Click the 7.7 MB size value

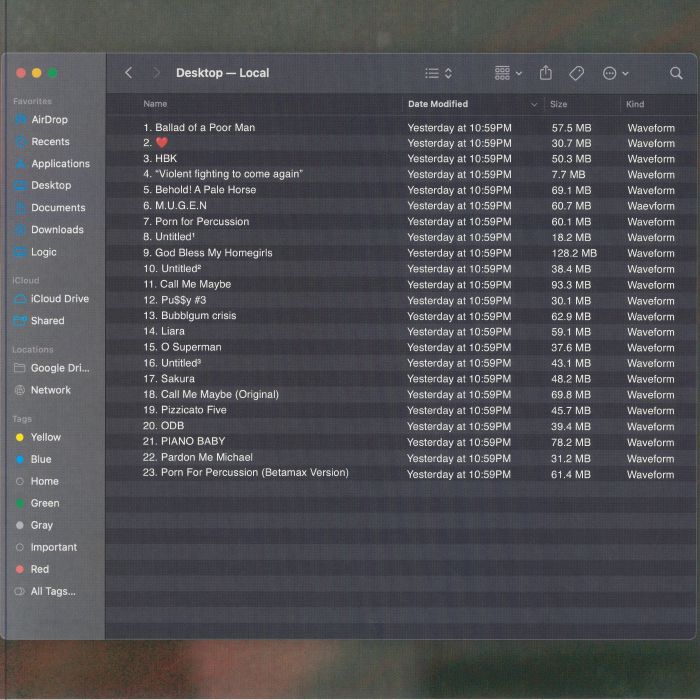(x=568, y=175)
